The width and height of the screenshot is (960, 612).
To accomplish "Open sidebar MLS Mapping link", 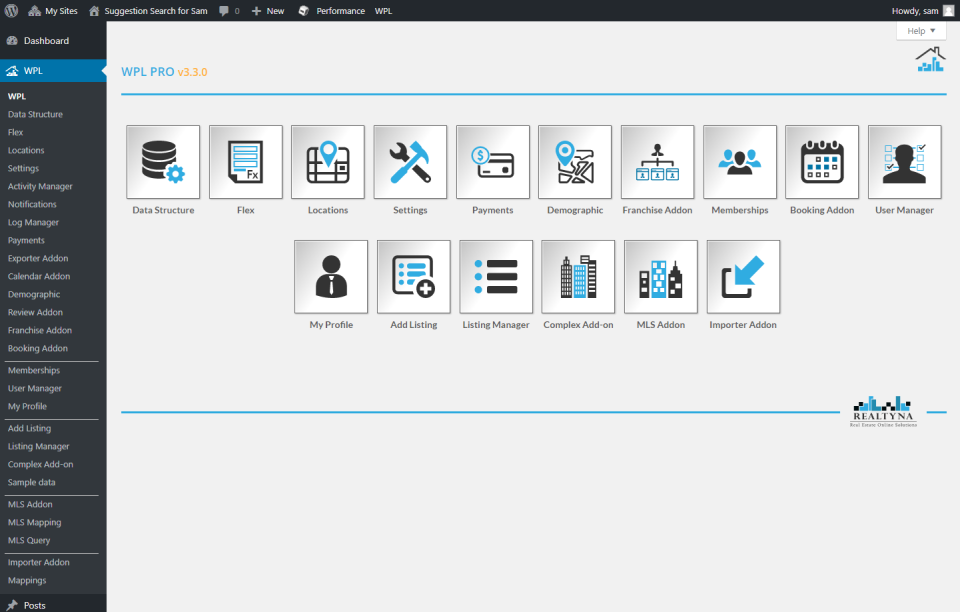I will click(34, 522).
